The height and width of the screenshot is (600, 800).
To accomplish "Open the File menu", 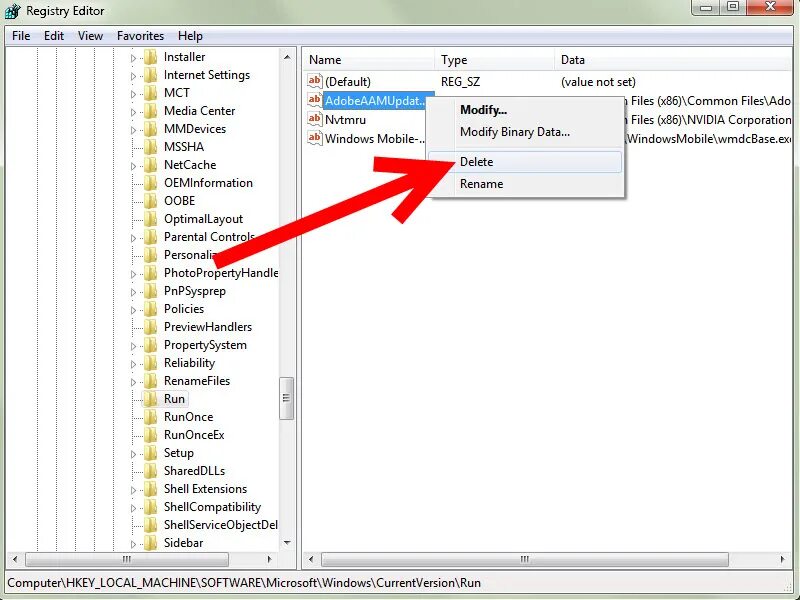I will click(21, 36).
